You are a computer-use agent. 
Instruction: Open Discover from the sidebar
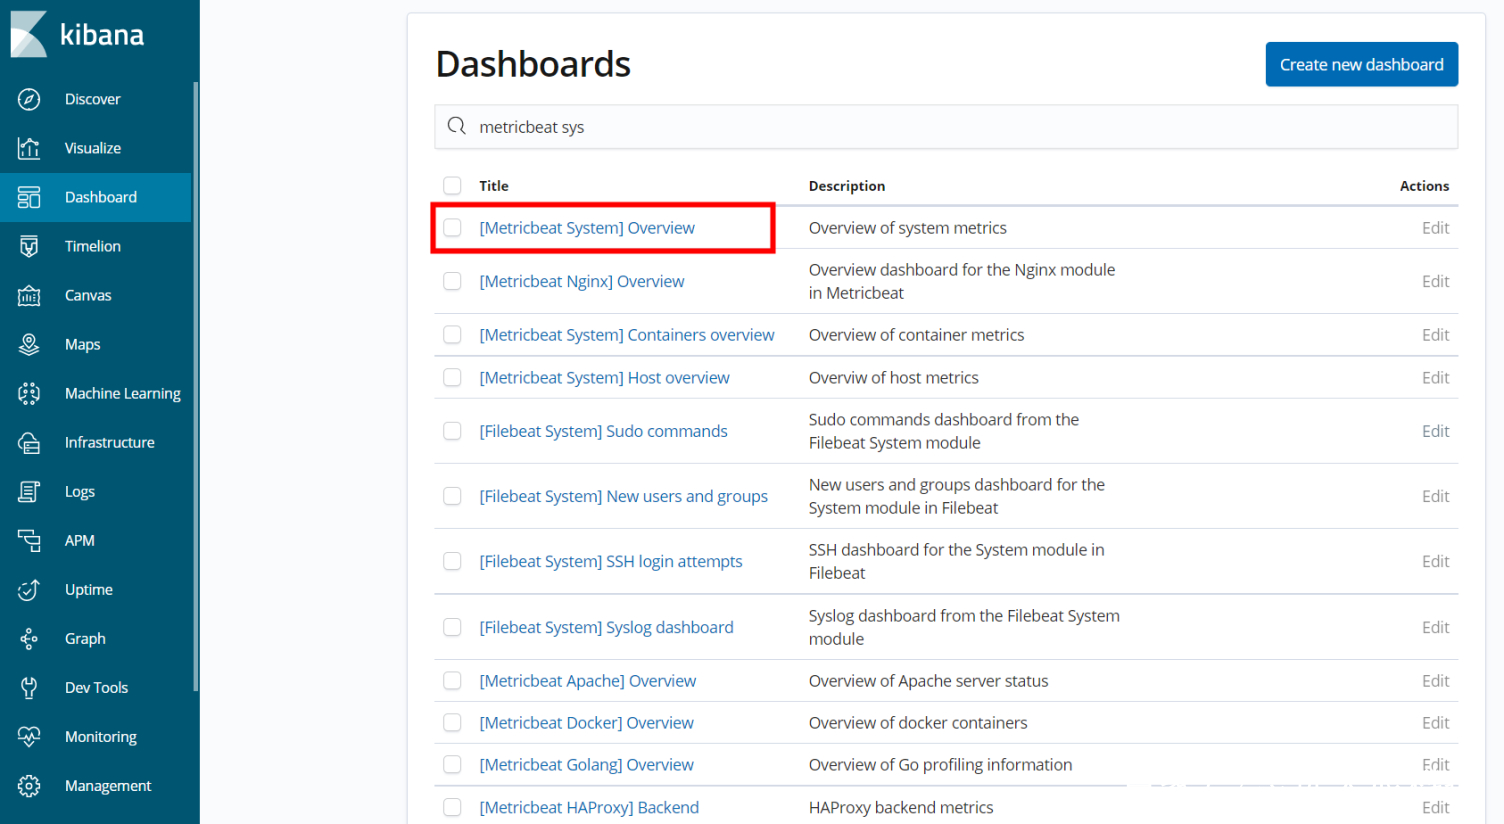(x=96, y=99)
